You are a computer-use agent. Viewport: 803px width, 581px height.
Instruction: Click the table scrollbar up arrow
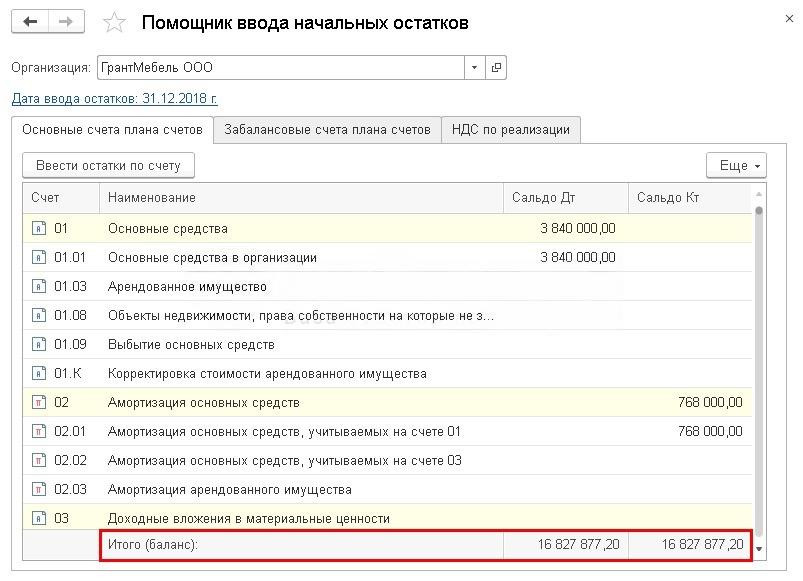click(x=759, y=195)
